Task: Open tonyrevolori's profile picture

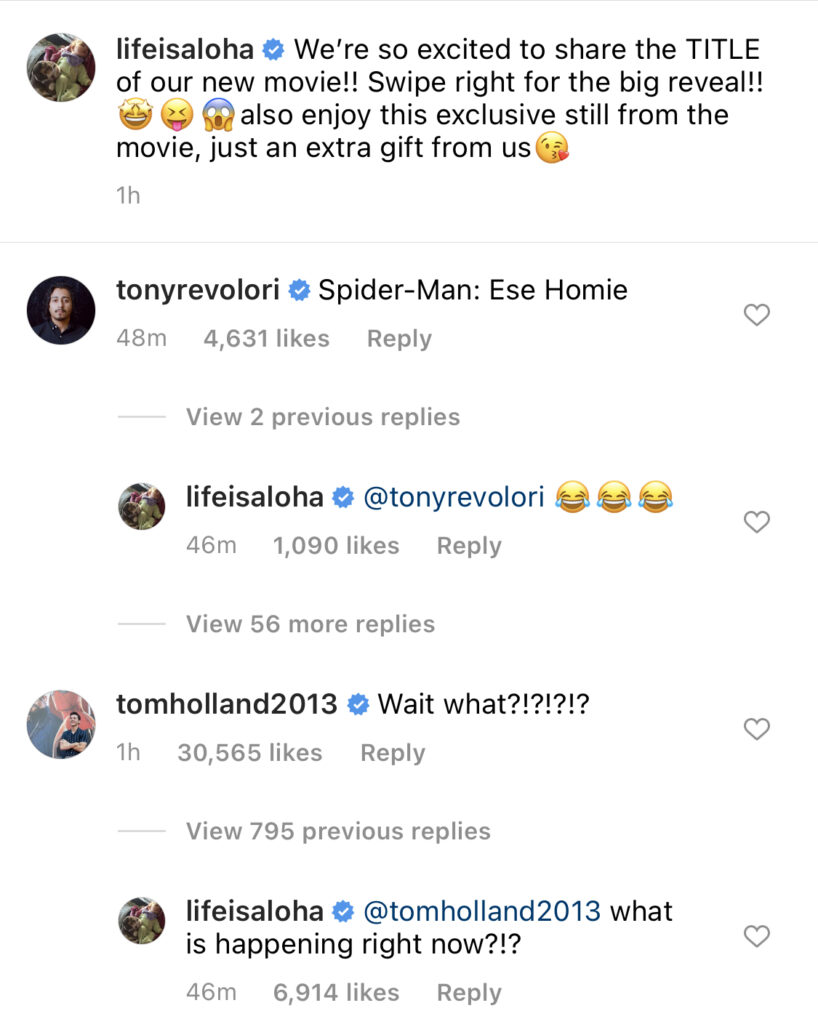Action: pyautogui.click(x=61, y=310)
